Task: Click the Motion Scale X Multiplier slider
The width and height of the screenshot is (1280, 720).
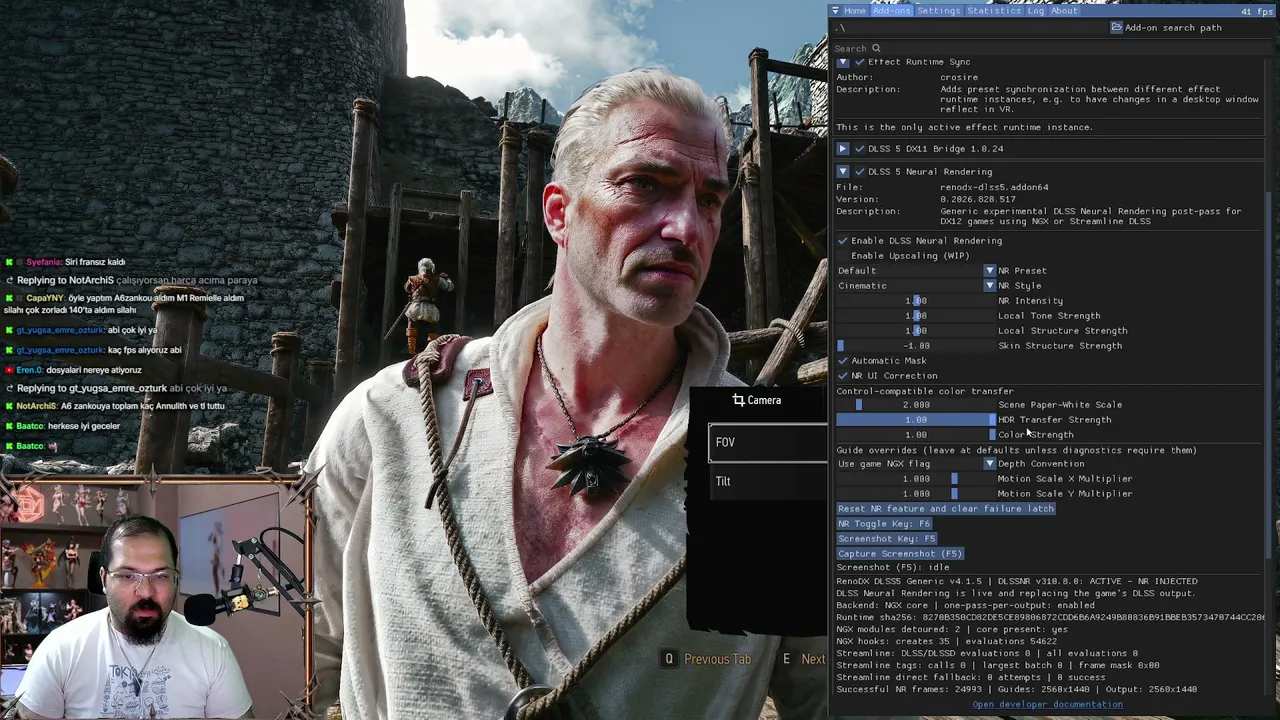Action: pyautogui.click(x=916, y=479)
